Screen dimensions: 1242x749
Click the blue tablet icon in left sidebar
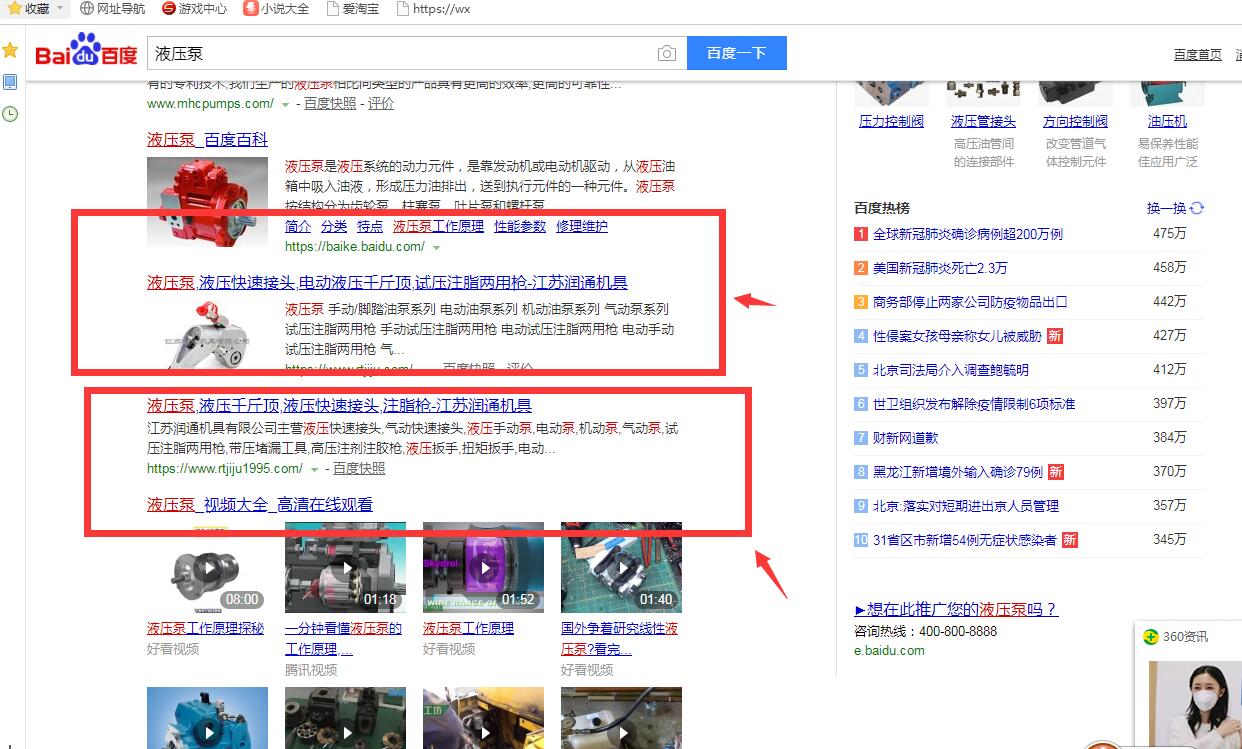(10, 82)
